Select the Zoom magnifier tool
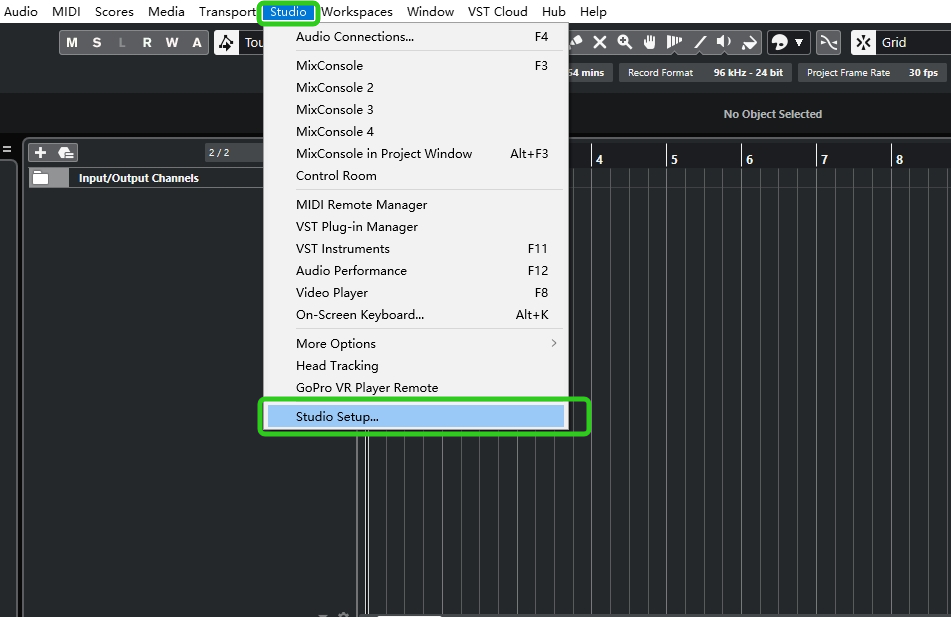951x617 pixels. tap(625, 42)
